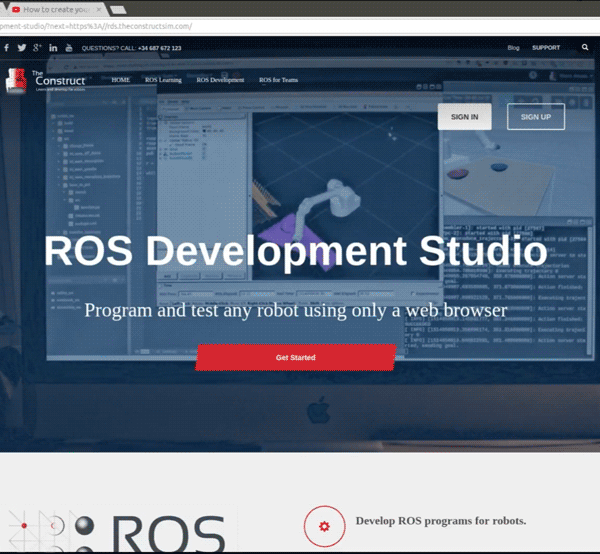Open the YouTube icon in top bar
Screen dimensions: 600x554
[x=69, y=47]
